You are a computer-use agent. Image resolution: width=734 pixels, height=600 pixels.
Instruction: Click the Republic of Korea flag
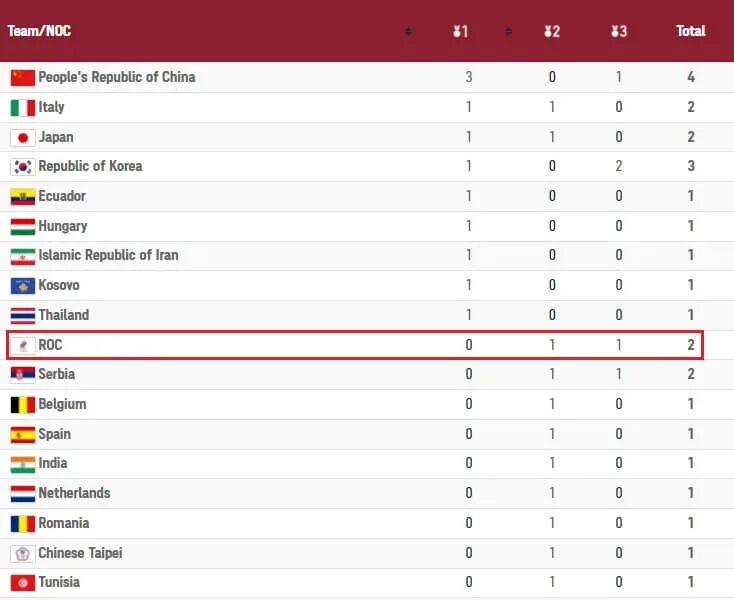22,166
